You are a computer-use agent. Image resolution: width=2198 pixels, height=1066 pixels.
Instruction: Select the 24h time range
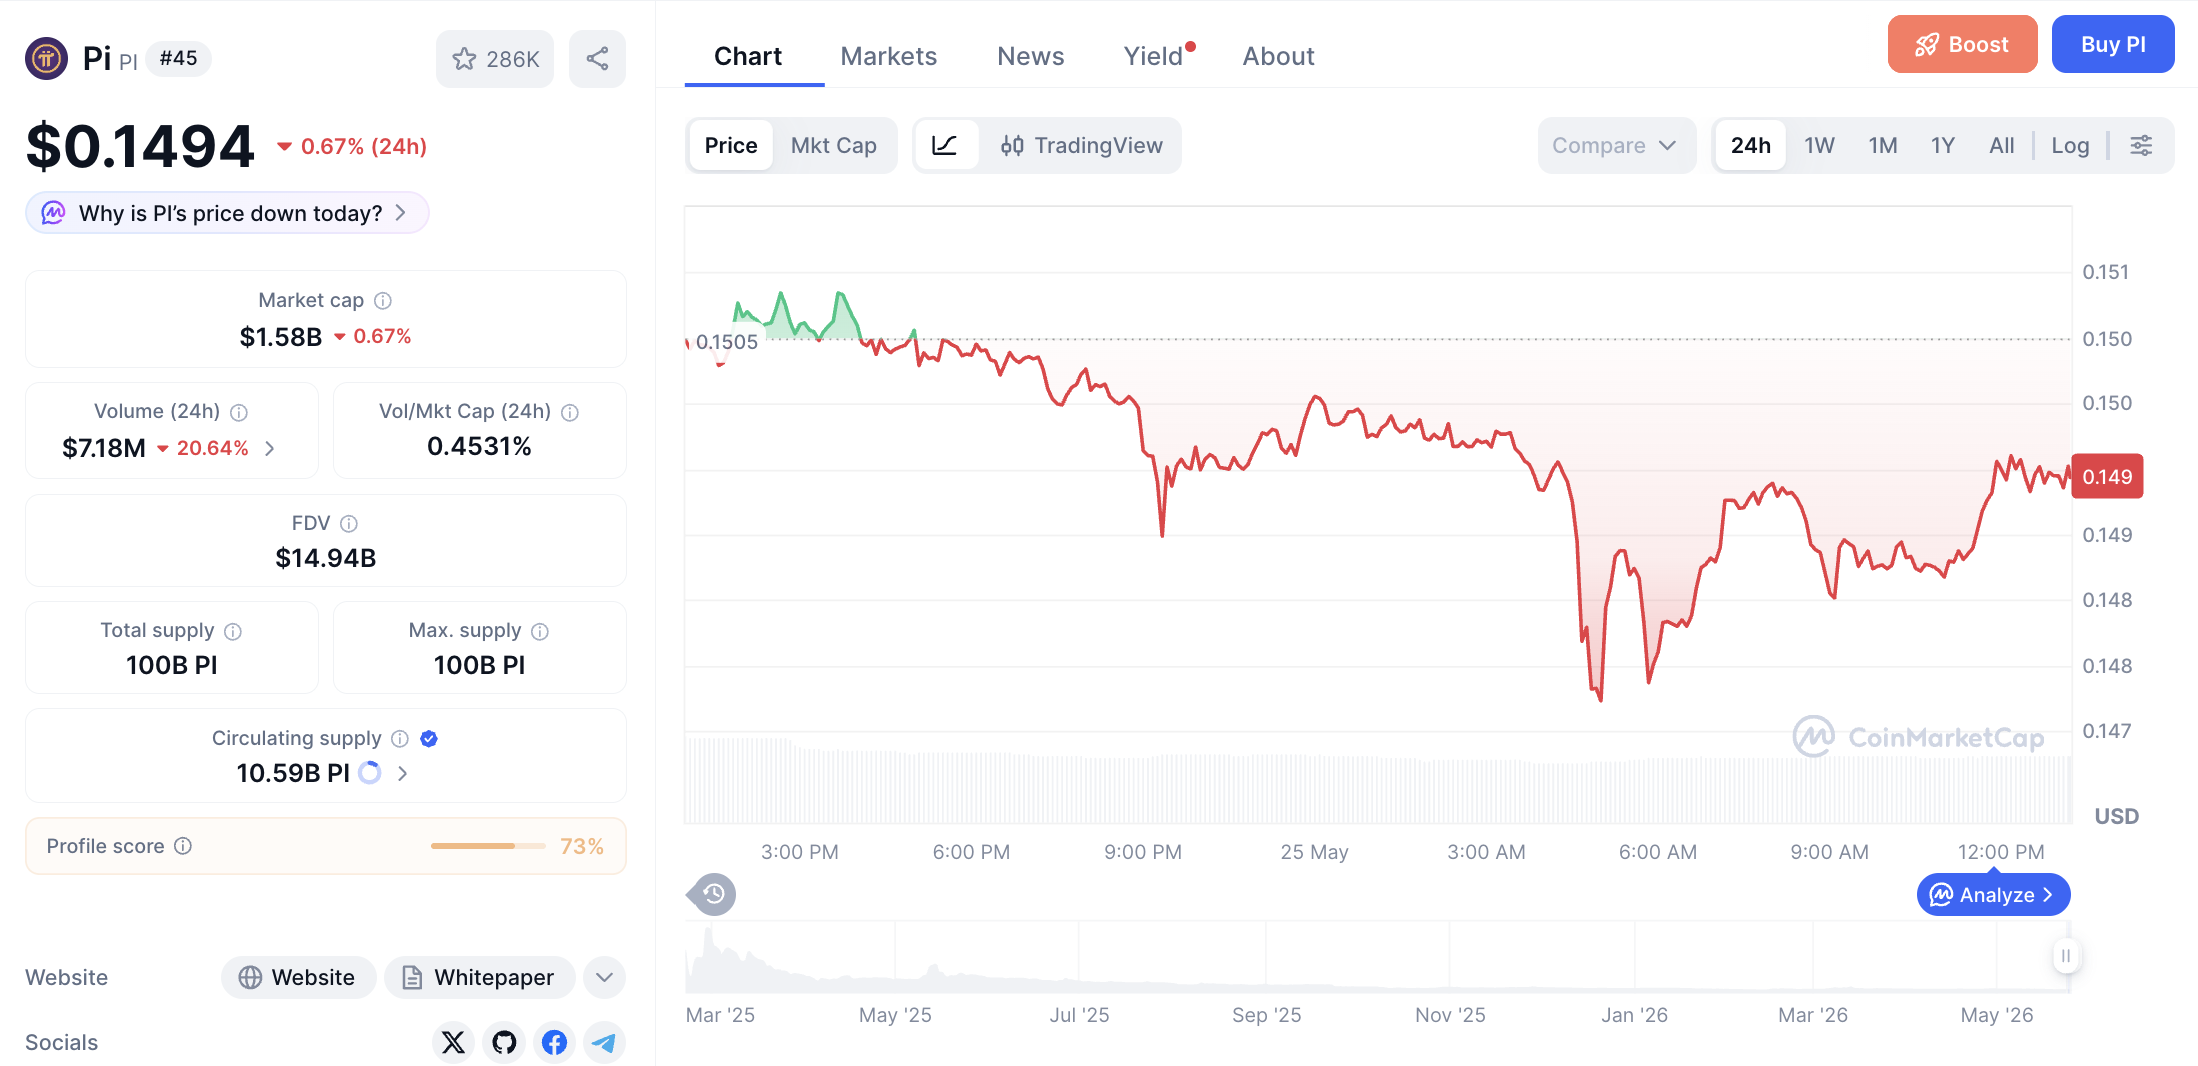click(1751, 146)
